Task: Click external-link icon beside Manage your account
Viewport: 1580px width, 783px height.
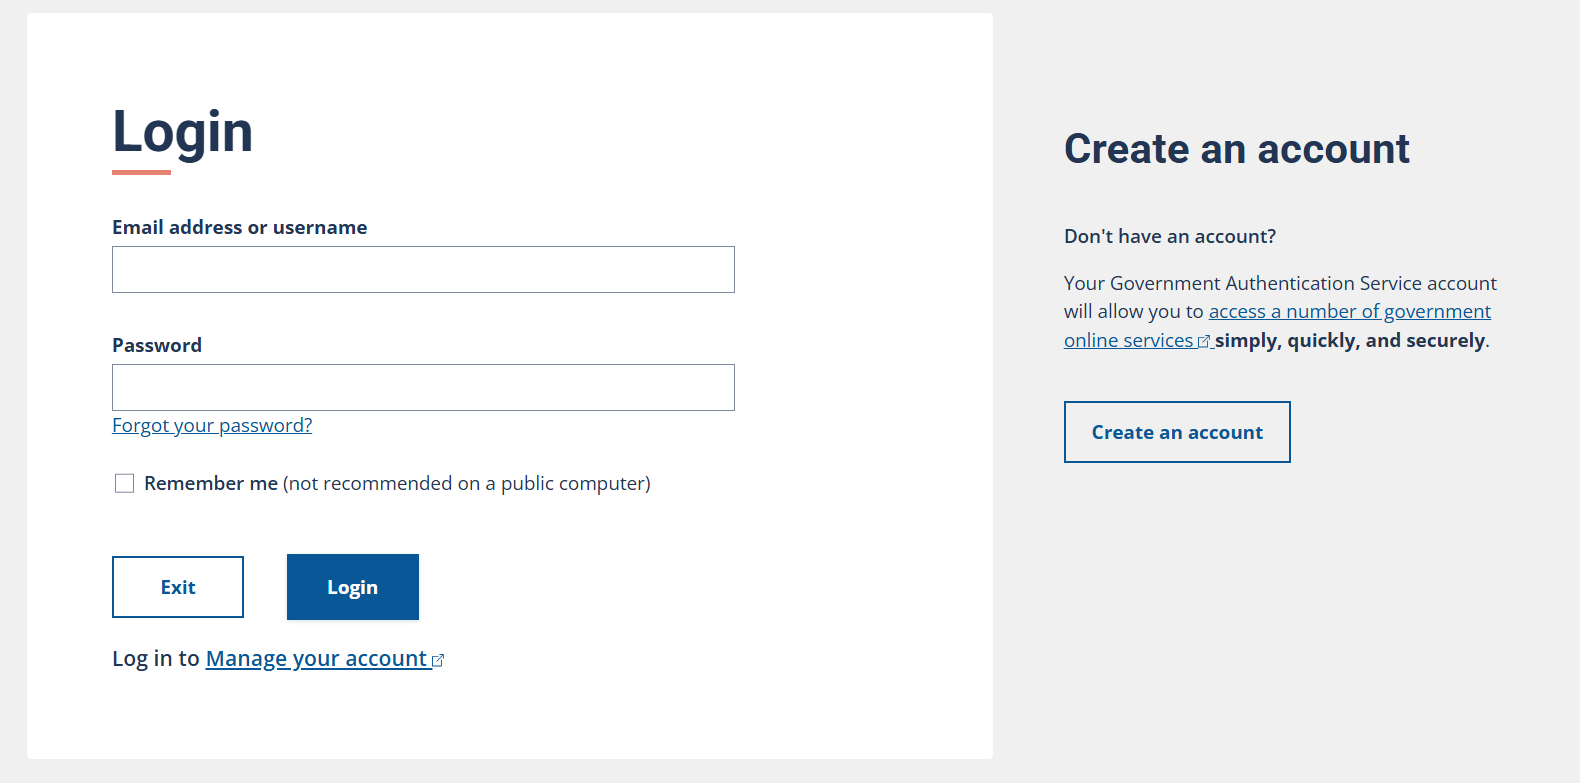Action: 438,661
